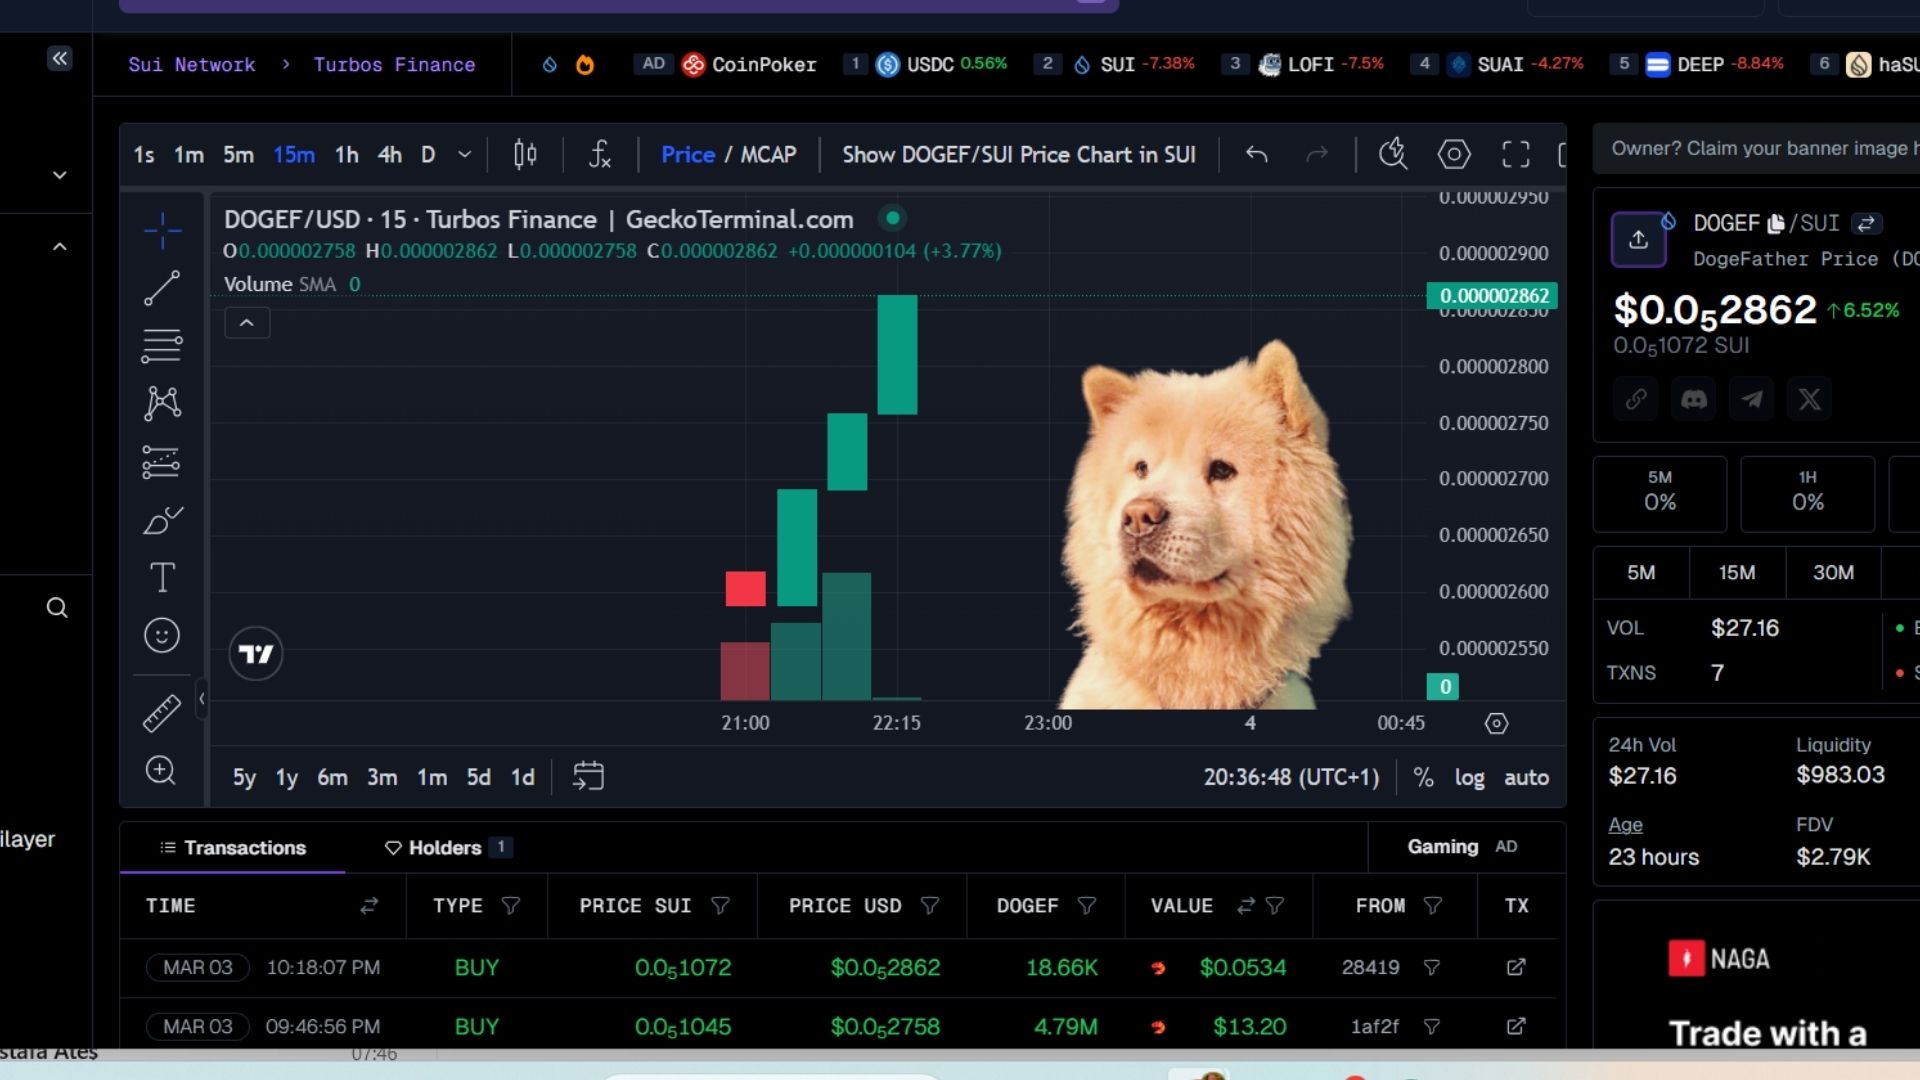The height and width of the screenshot is (1080, 1920).
Task: Open the candlestick chart style selector
Action: point(525,154)
